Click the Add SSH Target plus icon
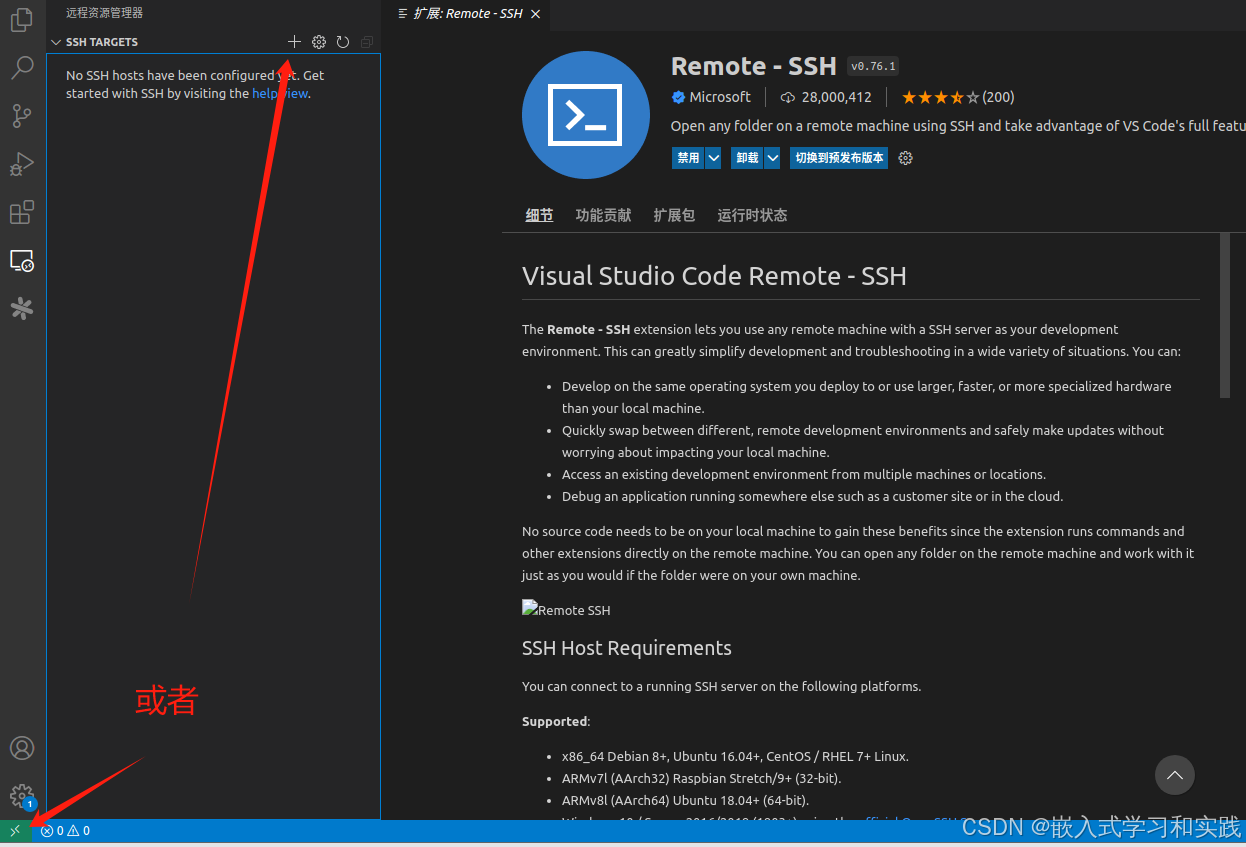1246x847 pixels. click(294, 42)
